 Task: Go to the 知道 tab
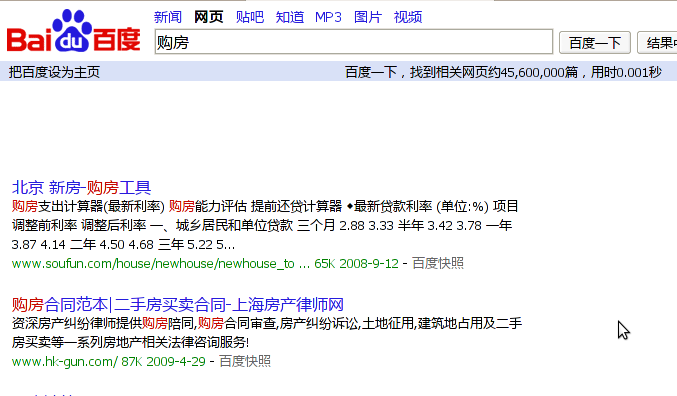pos(290,17)
